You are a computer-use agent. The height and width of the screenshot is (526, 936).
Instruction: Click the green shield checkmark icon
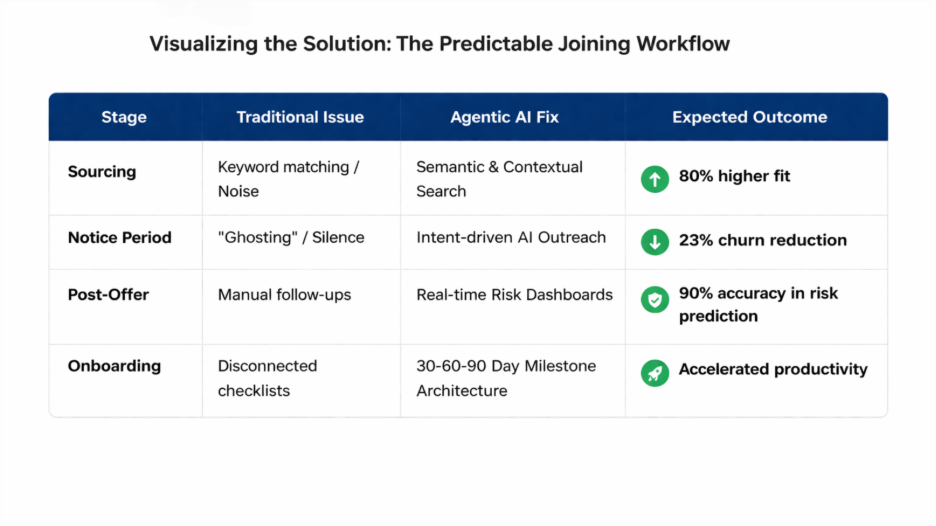tap(655, 299)
